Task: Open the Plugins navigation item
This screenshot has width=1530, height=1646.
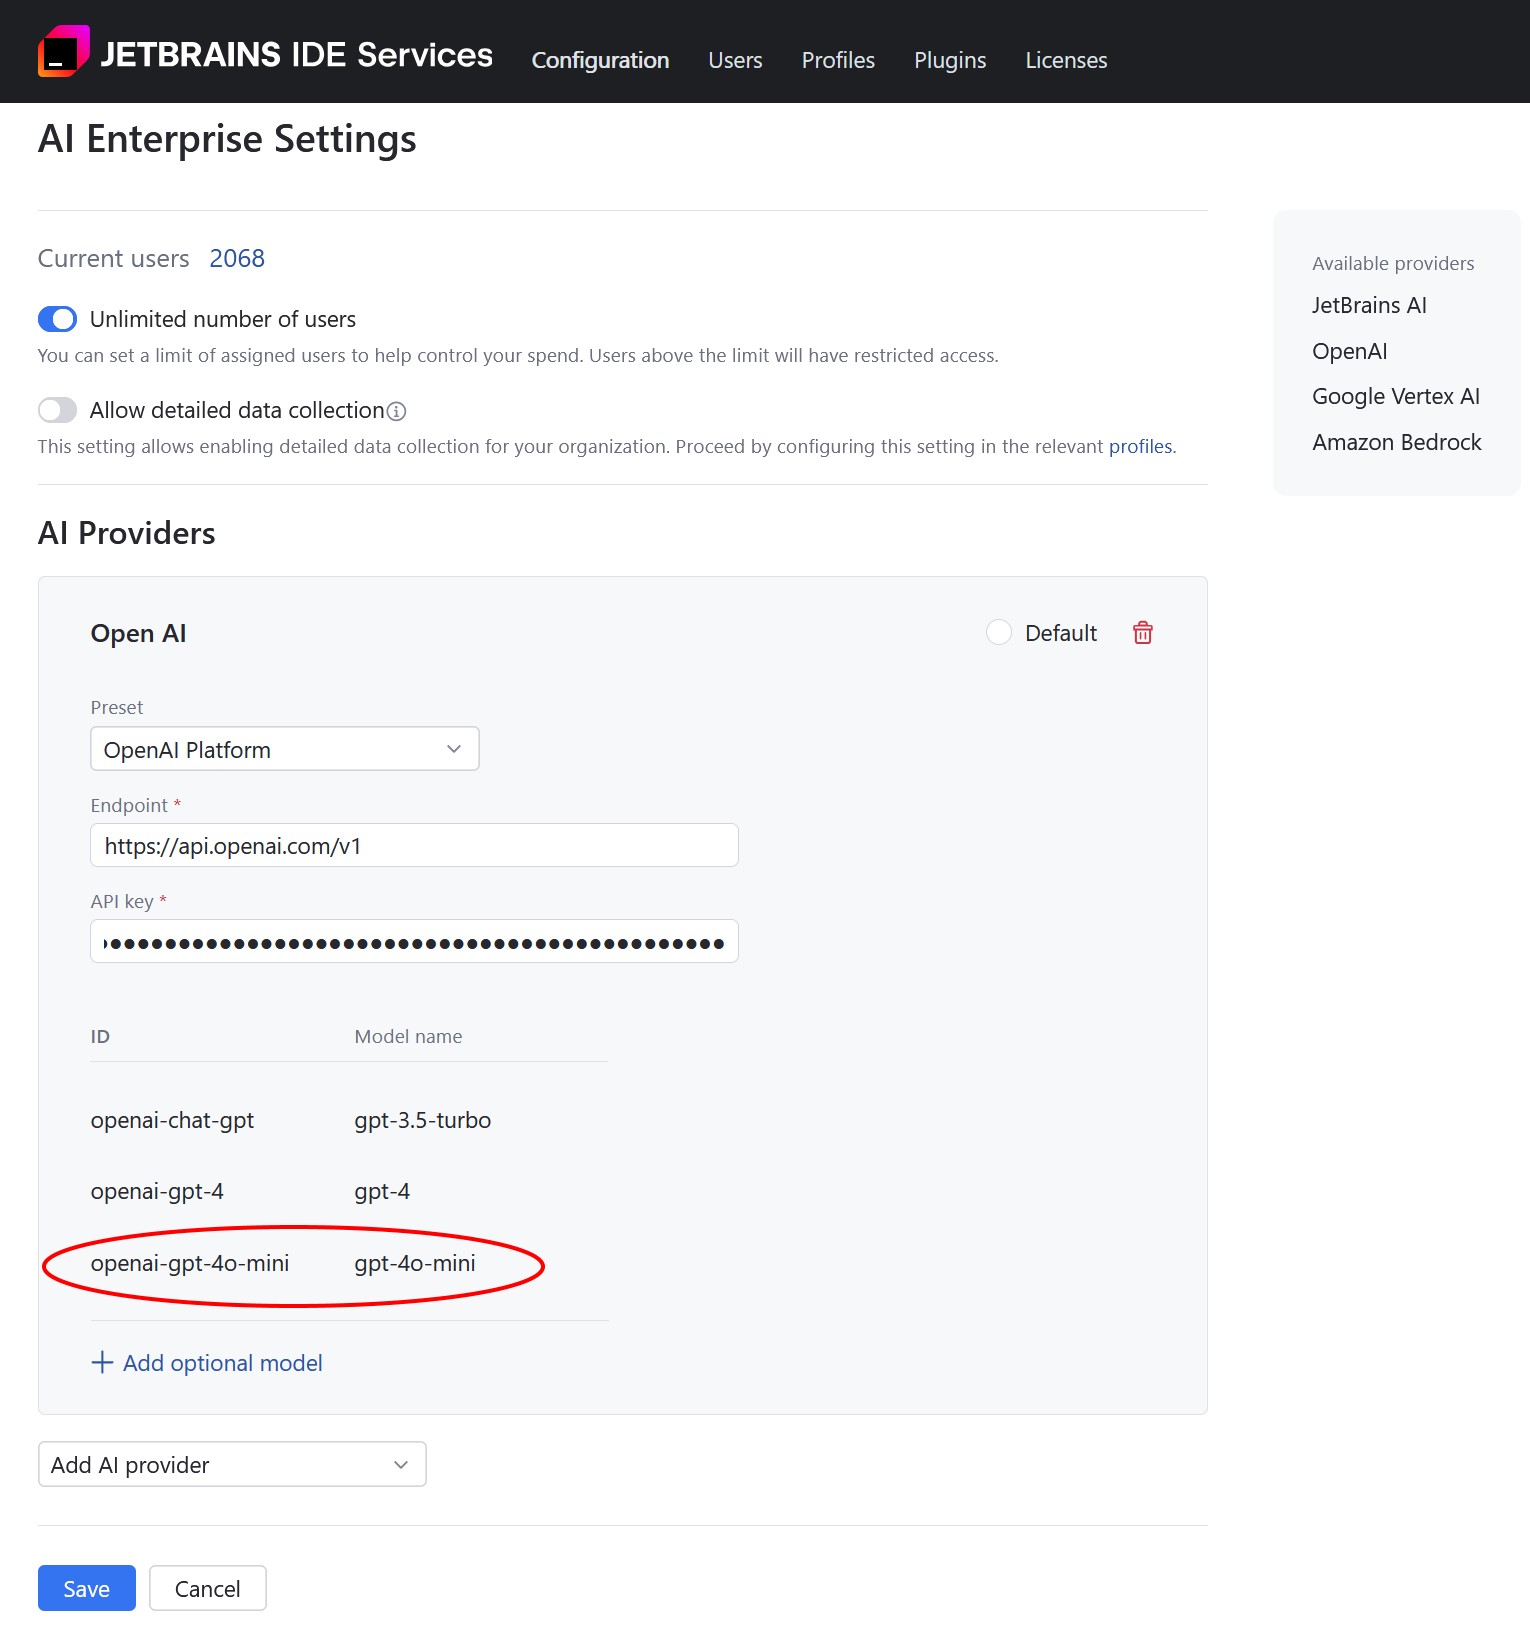Action: coord(949,60)
